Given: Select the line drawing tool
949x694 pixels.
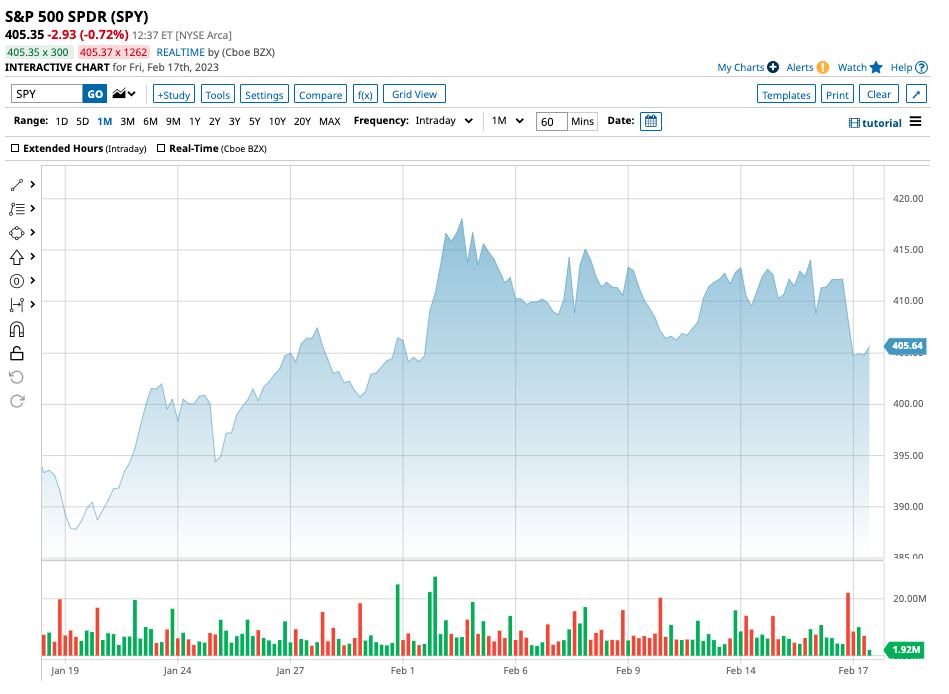Looking at the screenshot, I should pyautogui.click(x=17, y=185).
